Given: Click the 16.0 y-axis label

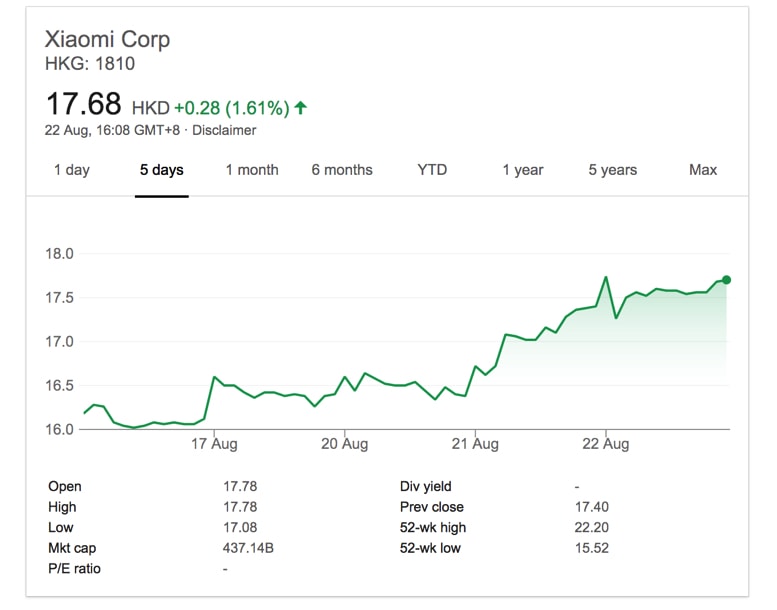Looking at the screenshot, I should point(59,429).
